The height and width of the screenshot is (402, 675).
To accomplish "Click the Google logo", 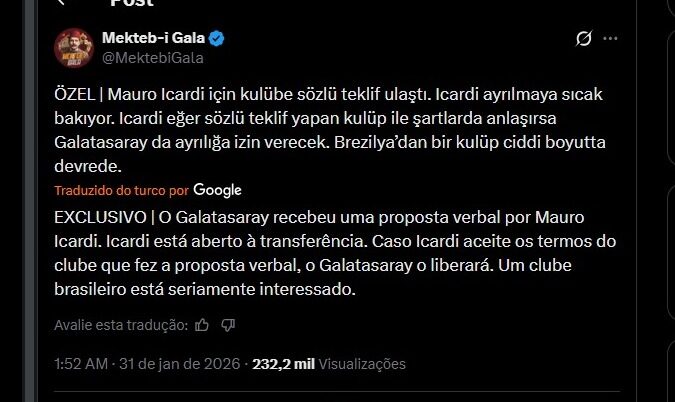I will click(x=217, y=189).
